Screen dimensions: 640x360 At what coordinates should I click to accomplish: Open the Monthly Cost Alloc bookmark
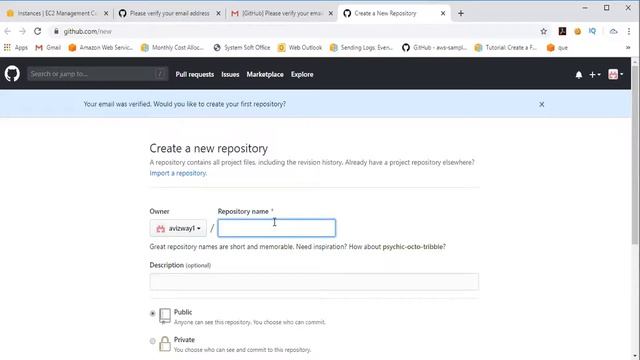click(x=172, y=48)
